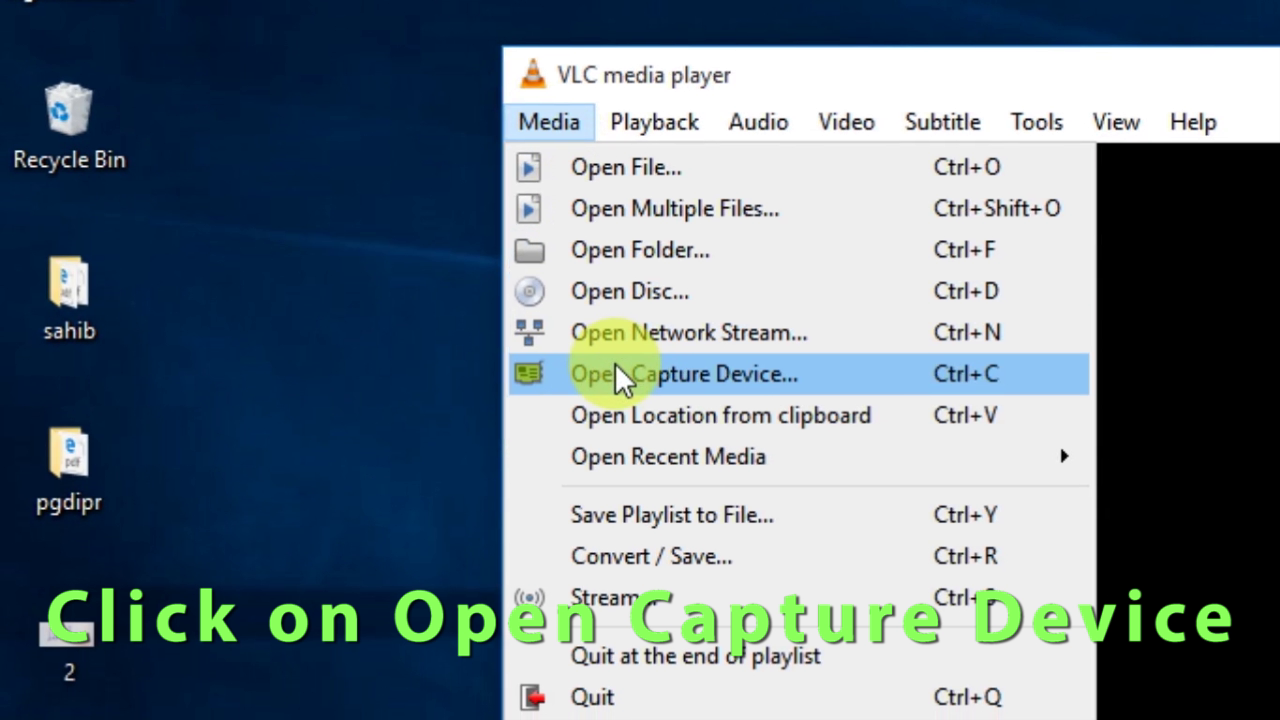Open the Playback menu
1280x720 pixels.
tap(655, 122)
